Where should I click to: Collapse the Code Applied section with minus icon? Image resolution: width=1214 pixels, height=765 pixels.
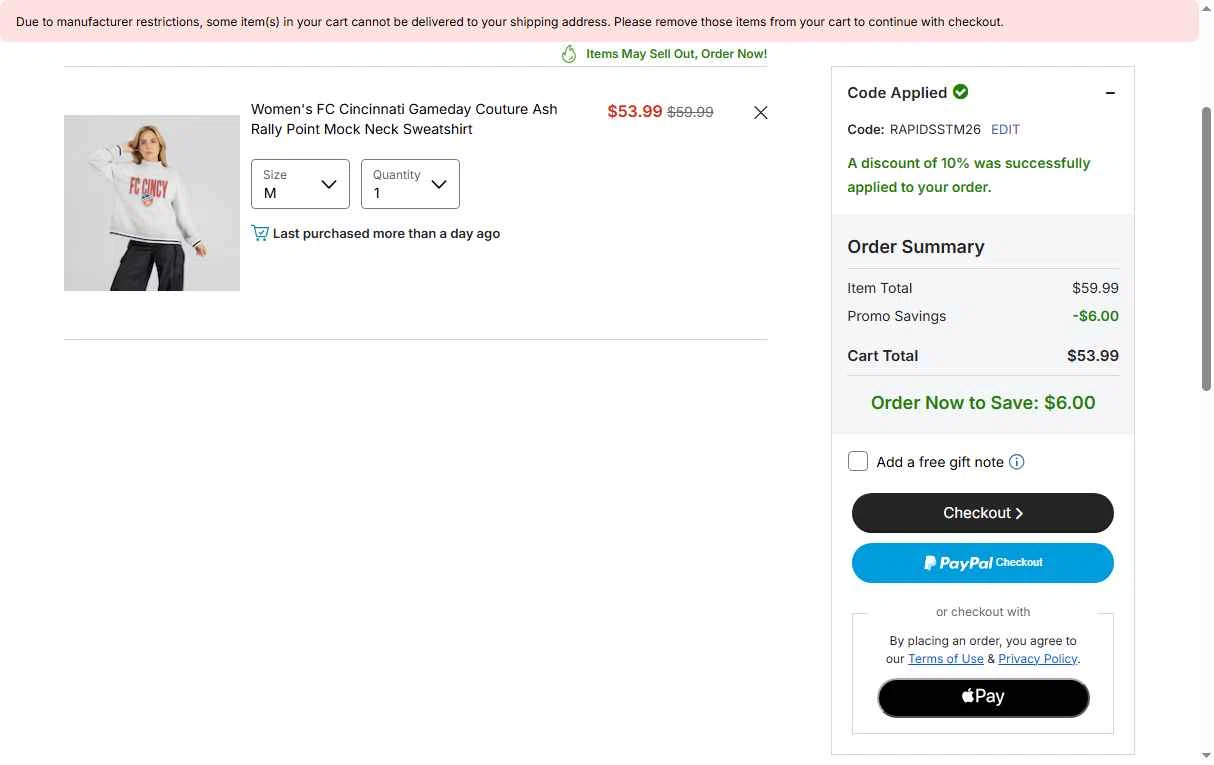pyautogui.click(x=1110, y=93)
